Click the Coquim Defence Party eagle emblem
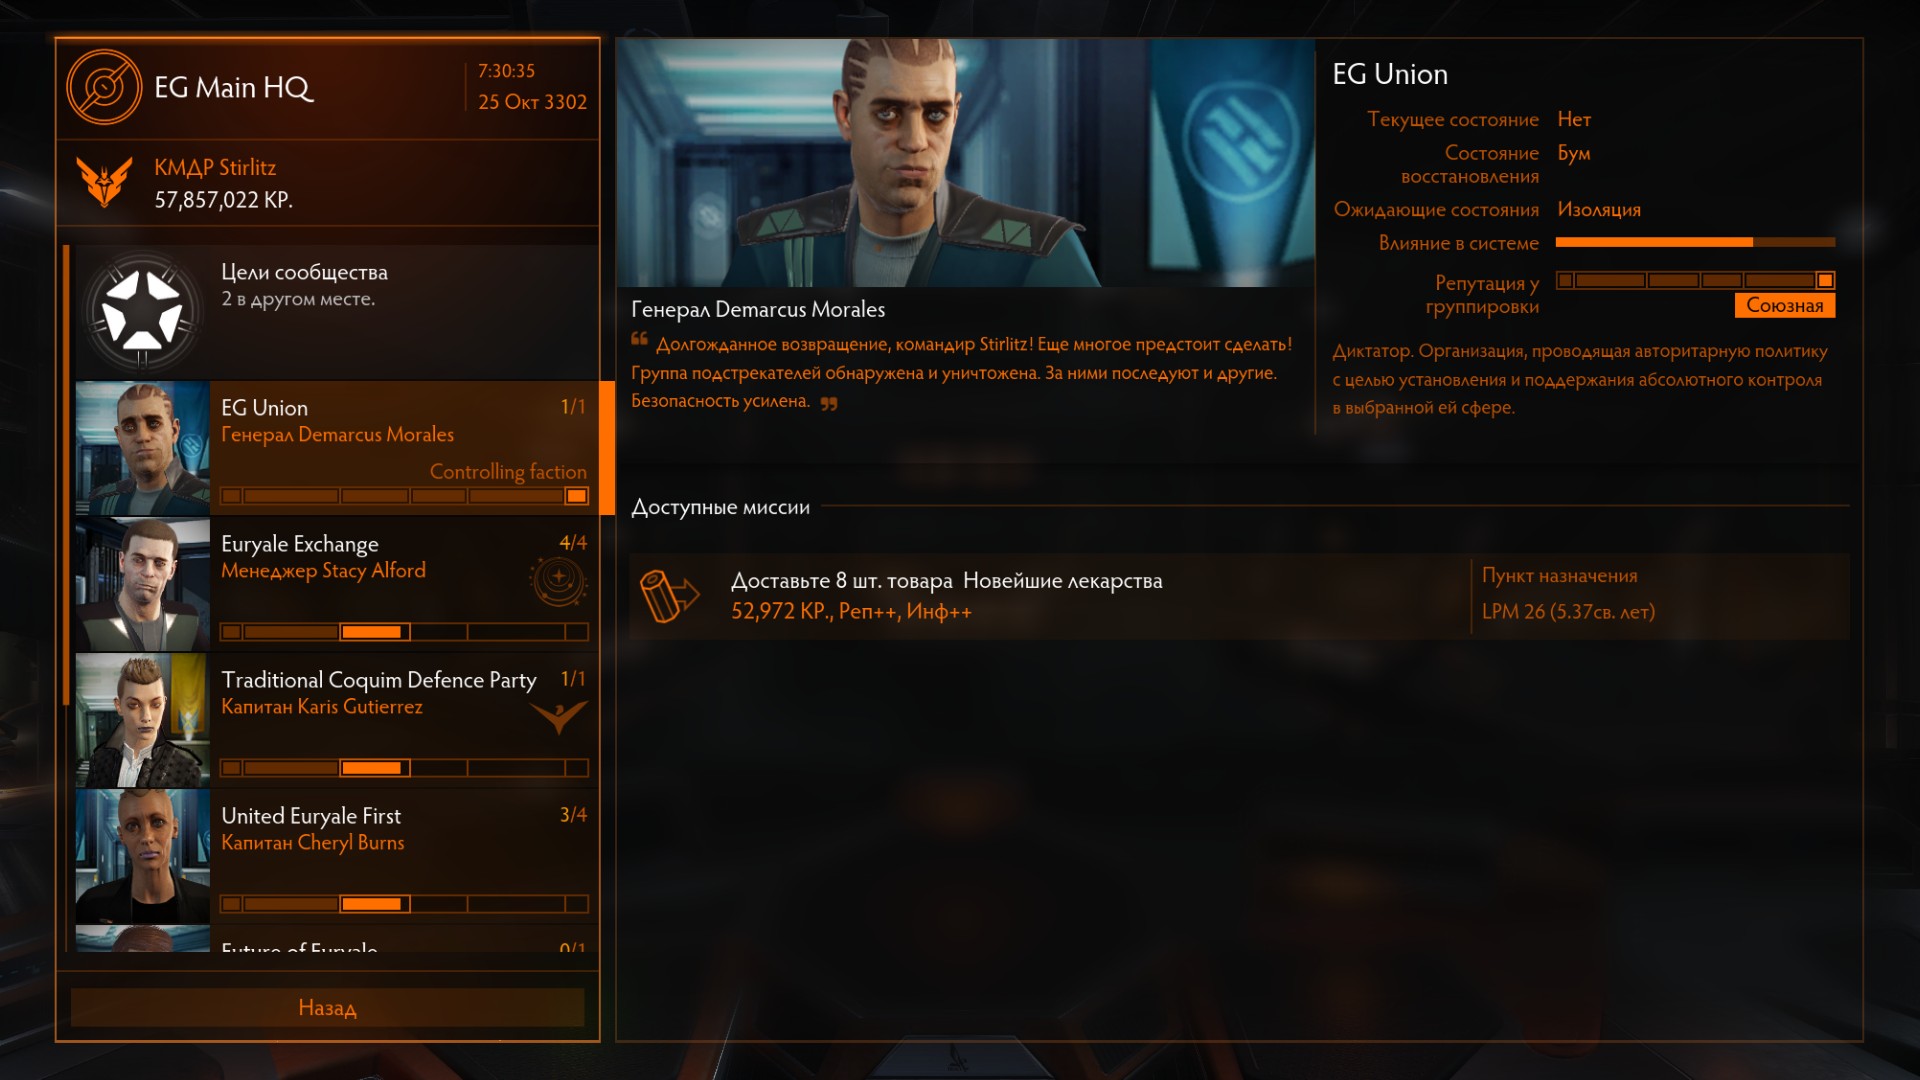Viewport: 1920px width, 1080px height. 558,716
